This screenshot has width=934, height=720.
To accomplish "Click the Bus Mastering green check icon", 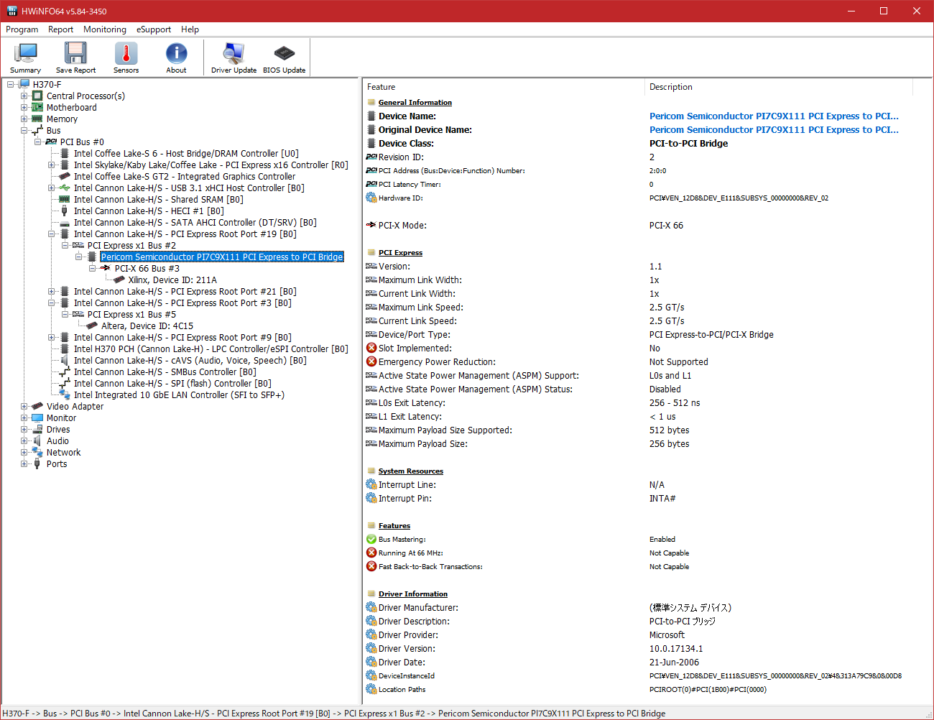I will [371, 540].
